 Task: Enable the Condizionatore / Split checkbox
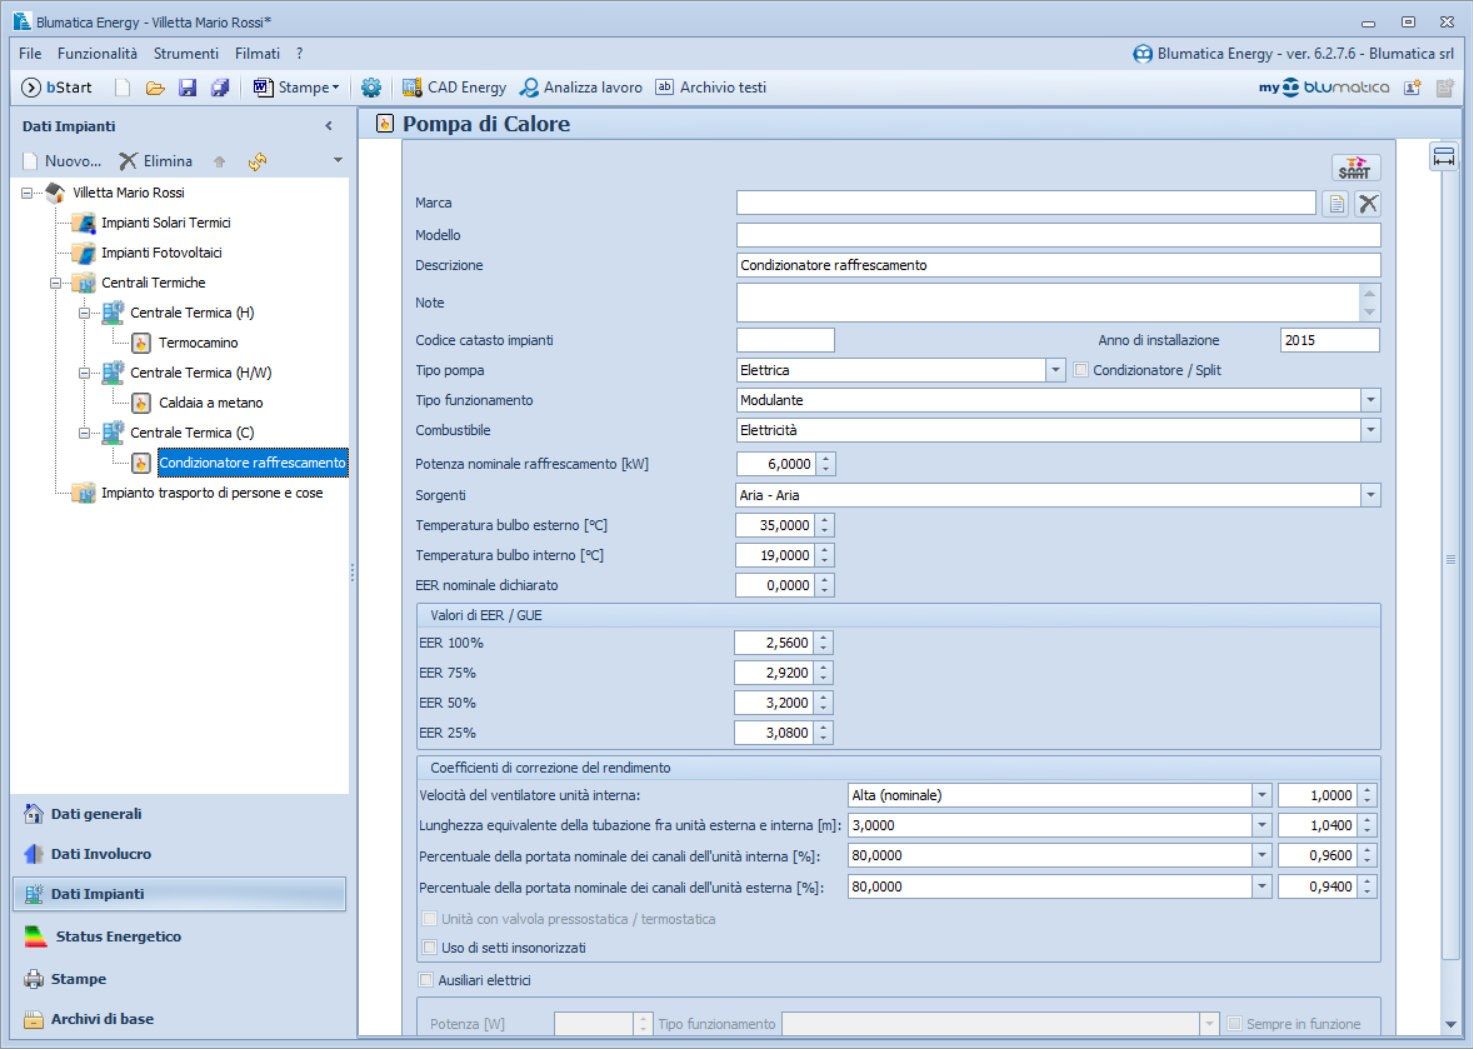click(1081, 370)
